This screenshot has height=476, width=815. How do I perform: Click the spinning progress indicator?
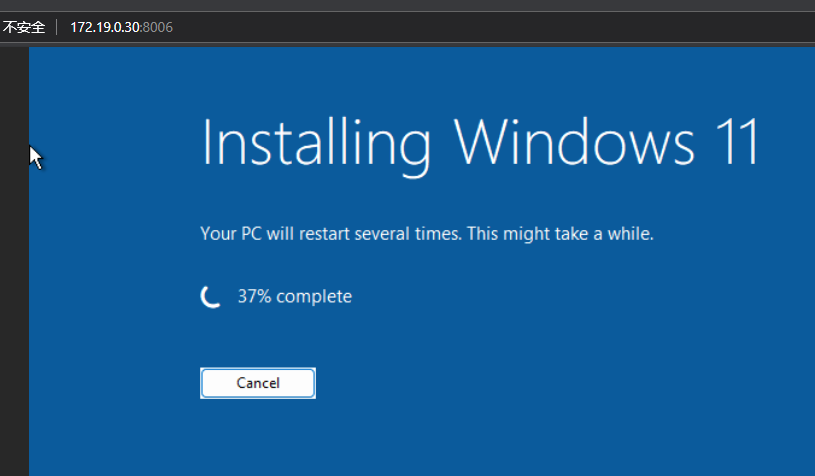coord(211,297)
